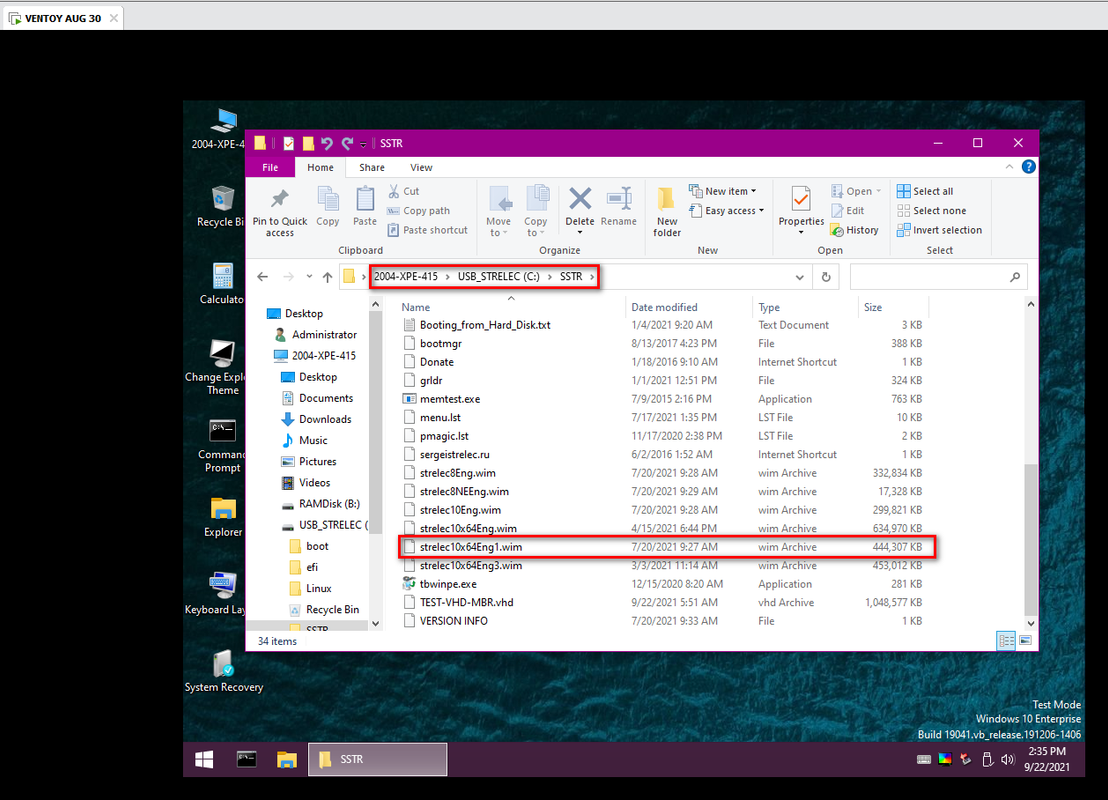The height and width of the screenshot is (800, 1108).
Task: Click Copy path in Clipboard group
Action: pyautogui.click(x=418, y=211)
